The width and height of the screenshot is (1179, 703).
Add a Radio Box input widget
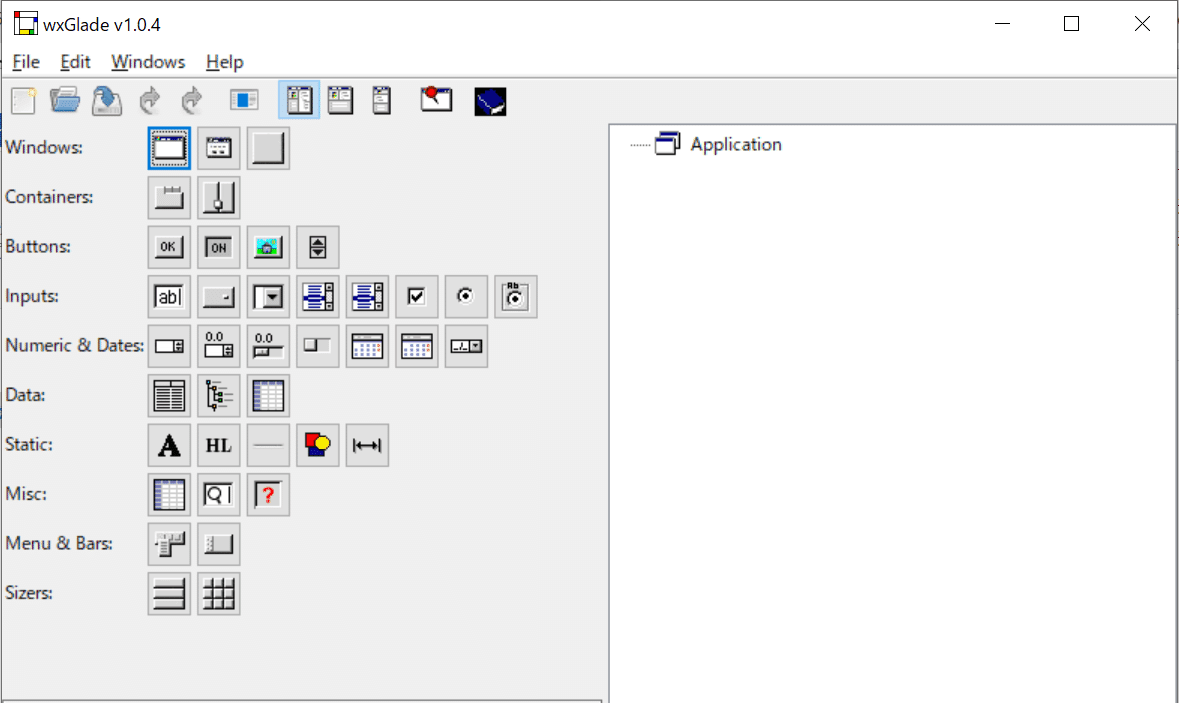516,297
